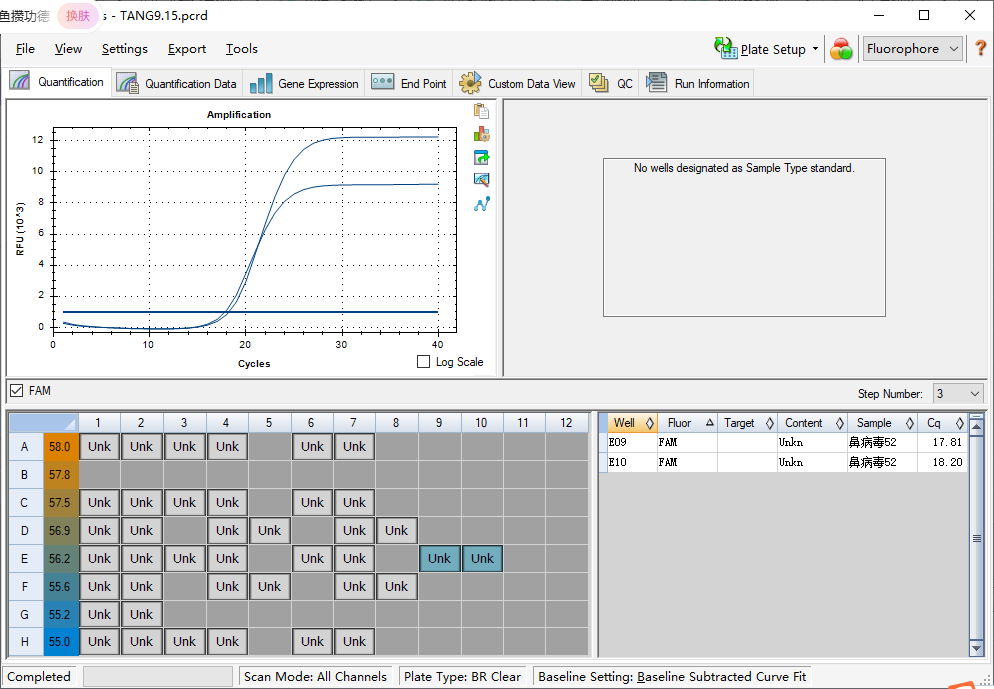Open the Fluorophore dropdown
The width and height of the screenshot is (994, 689).
[x=913, y=49]
